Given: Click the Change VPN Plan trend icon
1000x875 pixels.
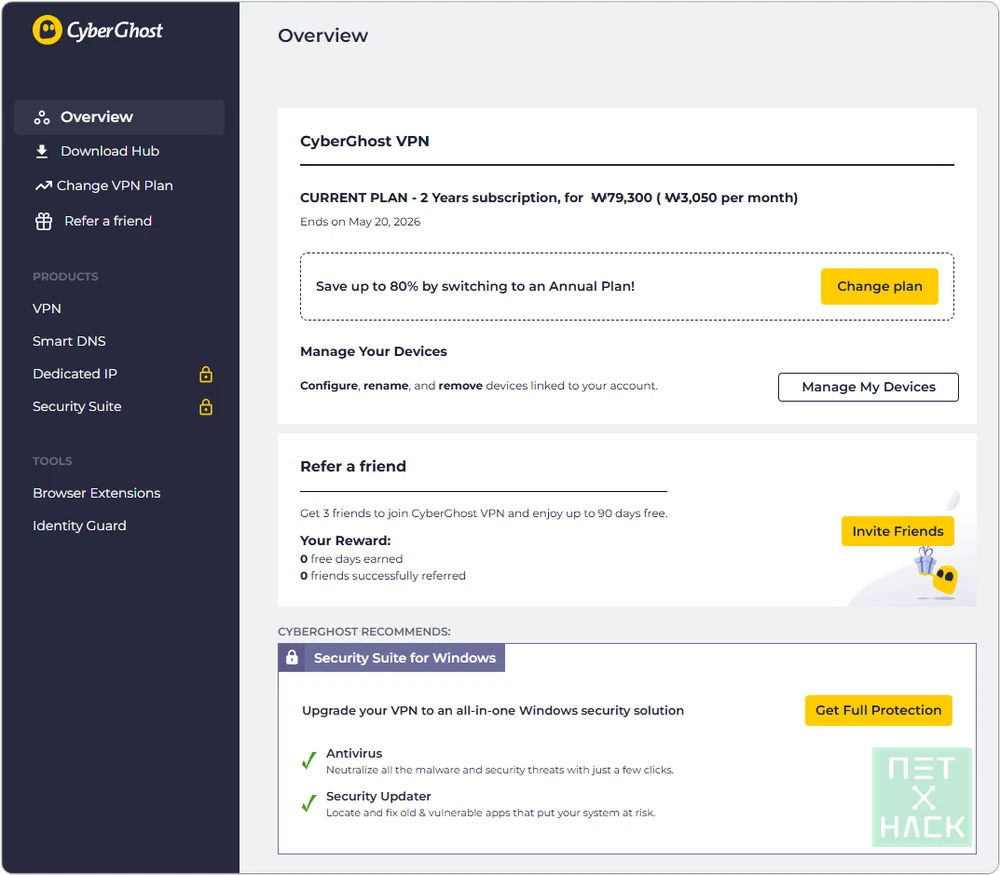Looking at the screenshot, I should point(43,186).
